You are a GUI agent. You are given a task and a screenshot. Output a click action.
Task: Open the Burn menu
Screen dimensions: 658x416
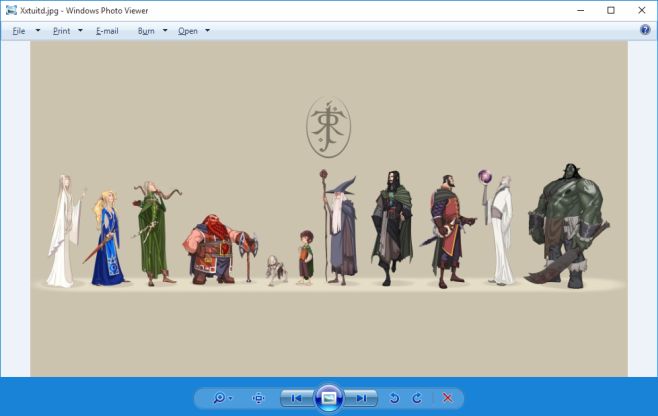point(146,31)
